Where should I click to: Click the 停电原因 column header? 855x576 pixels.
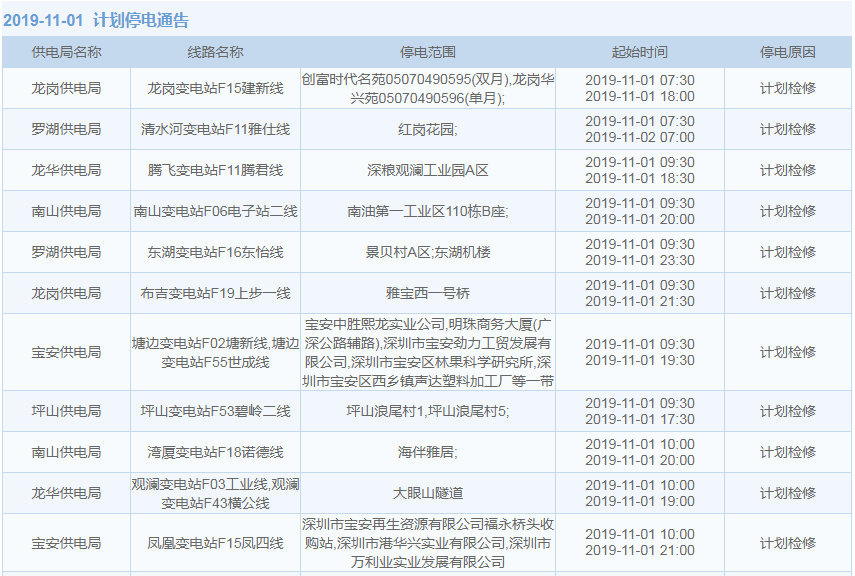click(x=787, y=52)
